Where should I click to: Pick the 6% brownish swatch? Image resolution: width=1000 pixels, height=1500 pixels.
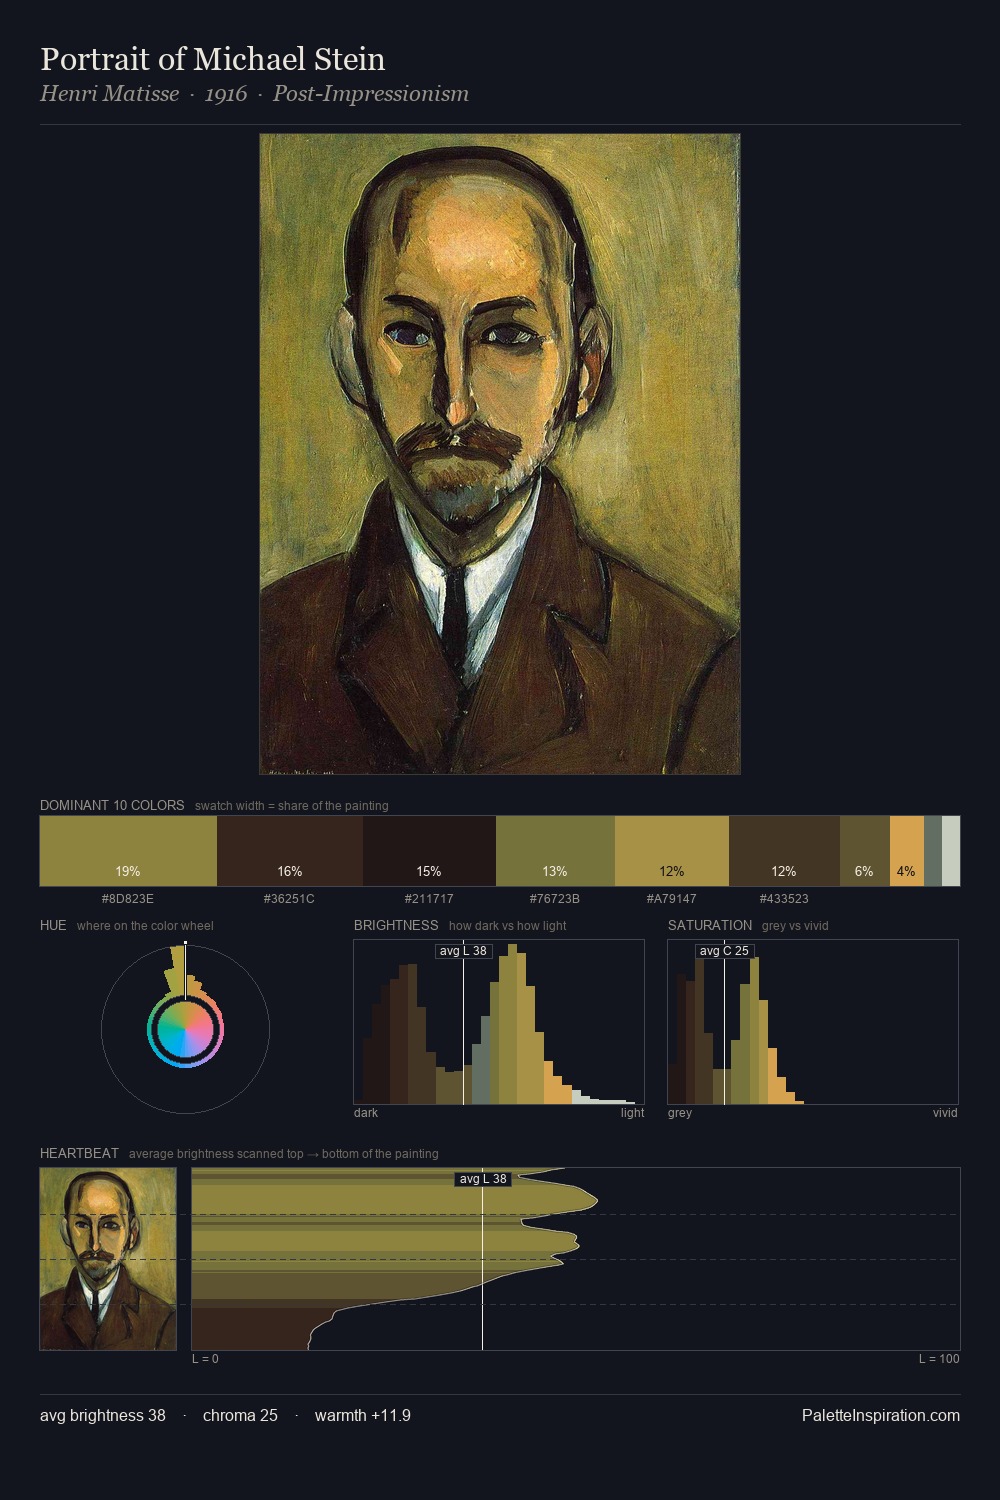tap(864, 851)
